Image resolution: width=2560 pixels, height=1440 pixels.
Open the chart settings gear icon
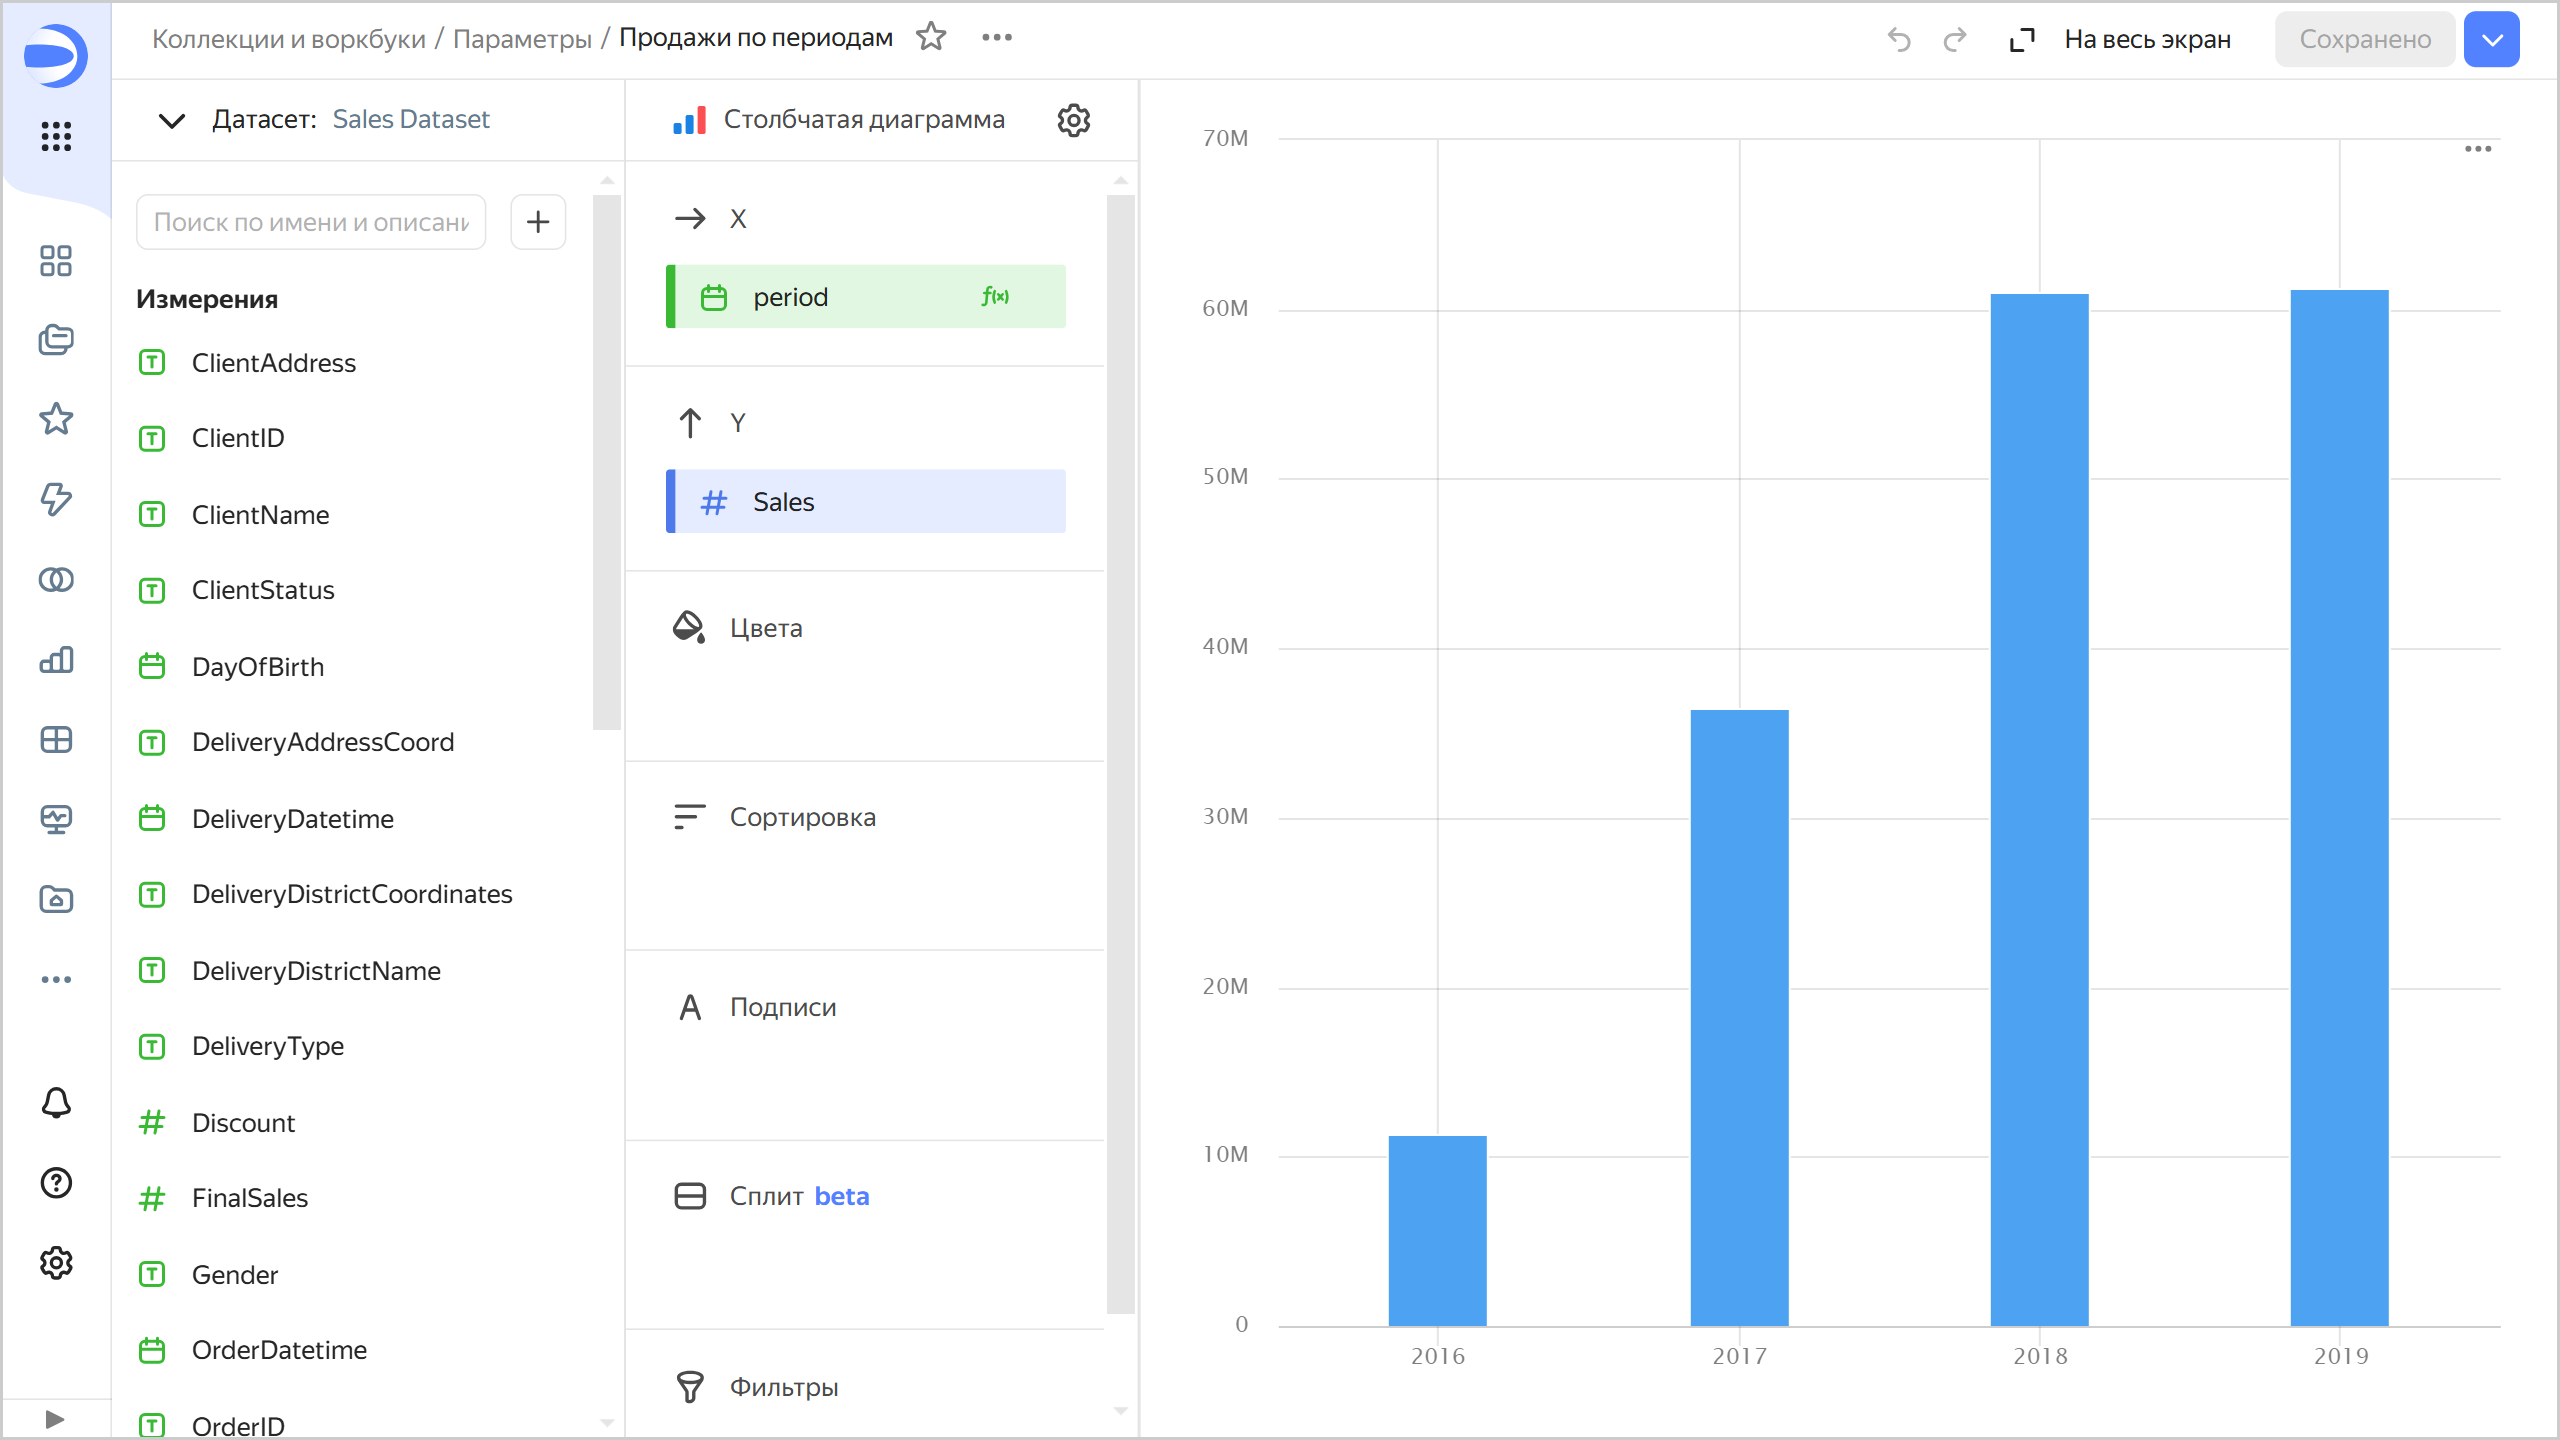(1073, 120)
